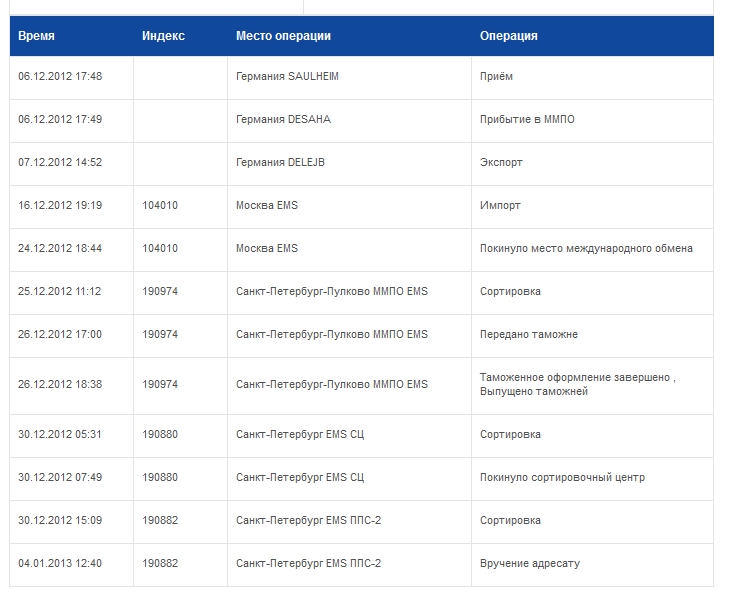The height and width of the screenshot is (594, 740).
Task: Click the Место операции column header
Action: click(283, 36)
